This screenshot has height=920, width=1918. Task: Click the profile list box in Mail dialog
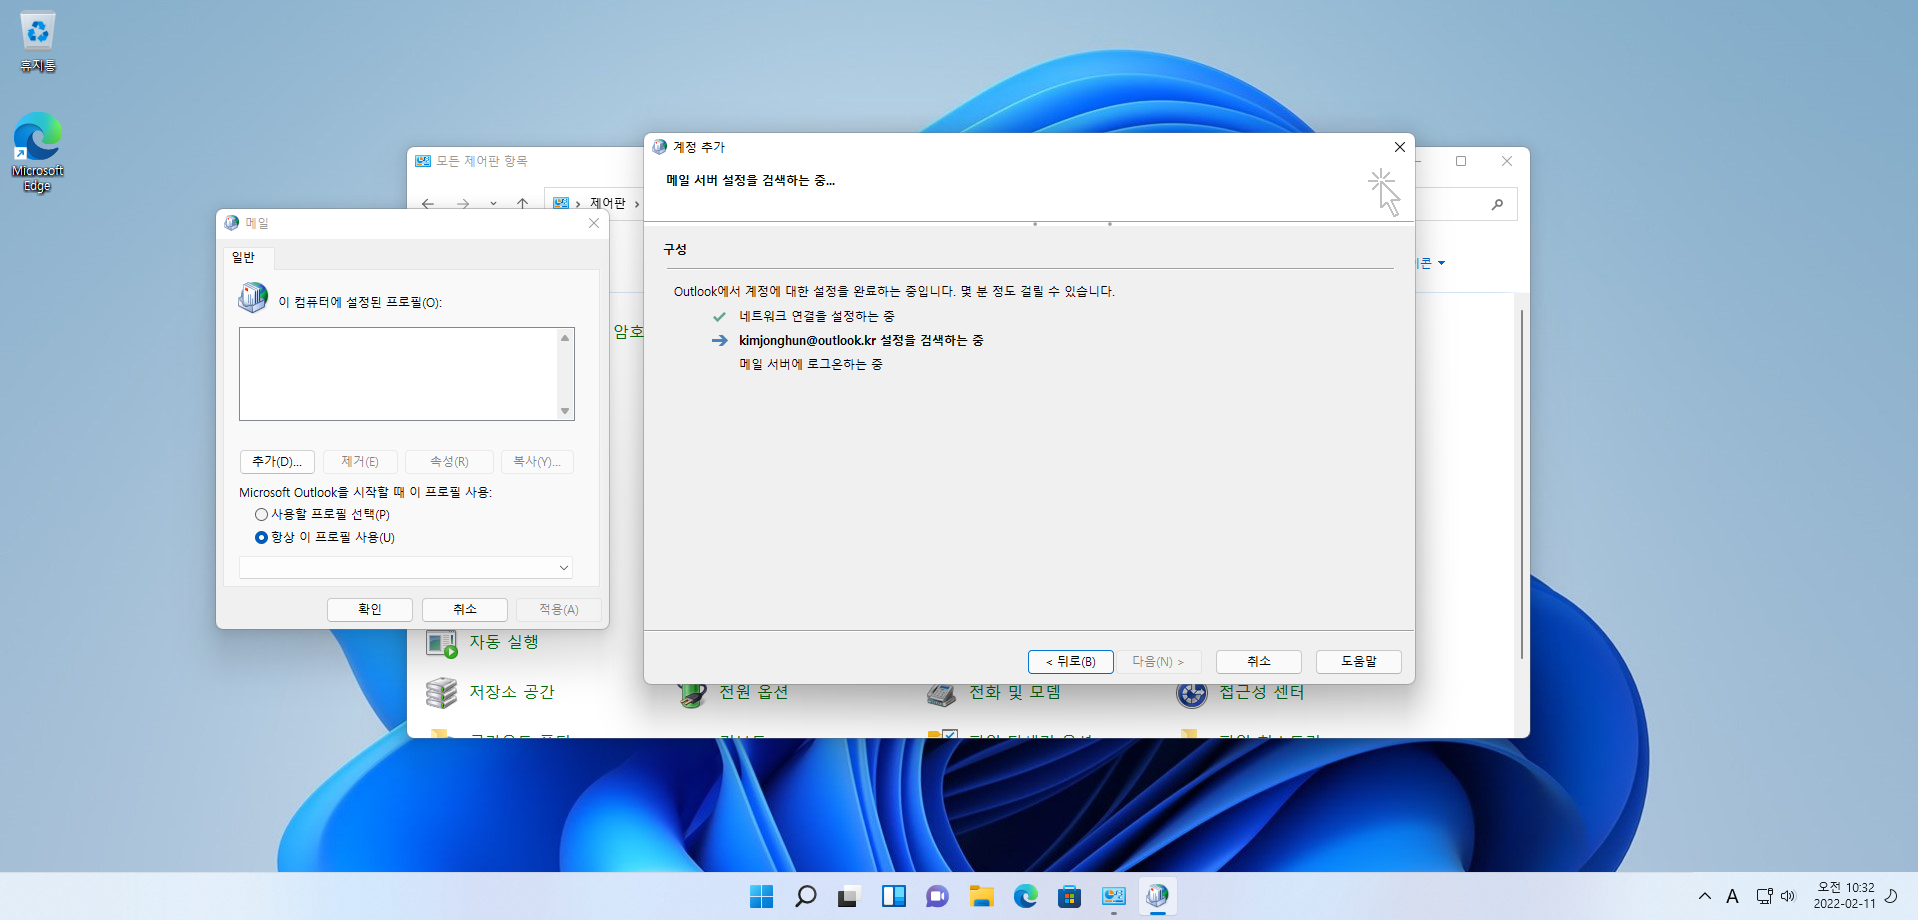[398, 374]
